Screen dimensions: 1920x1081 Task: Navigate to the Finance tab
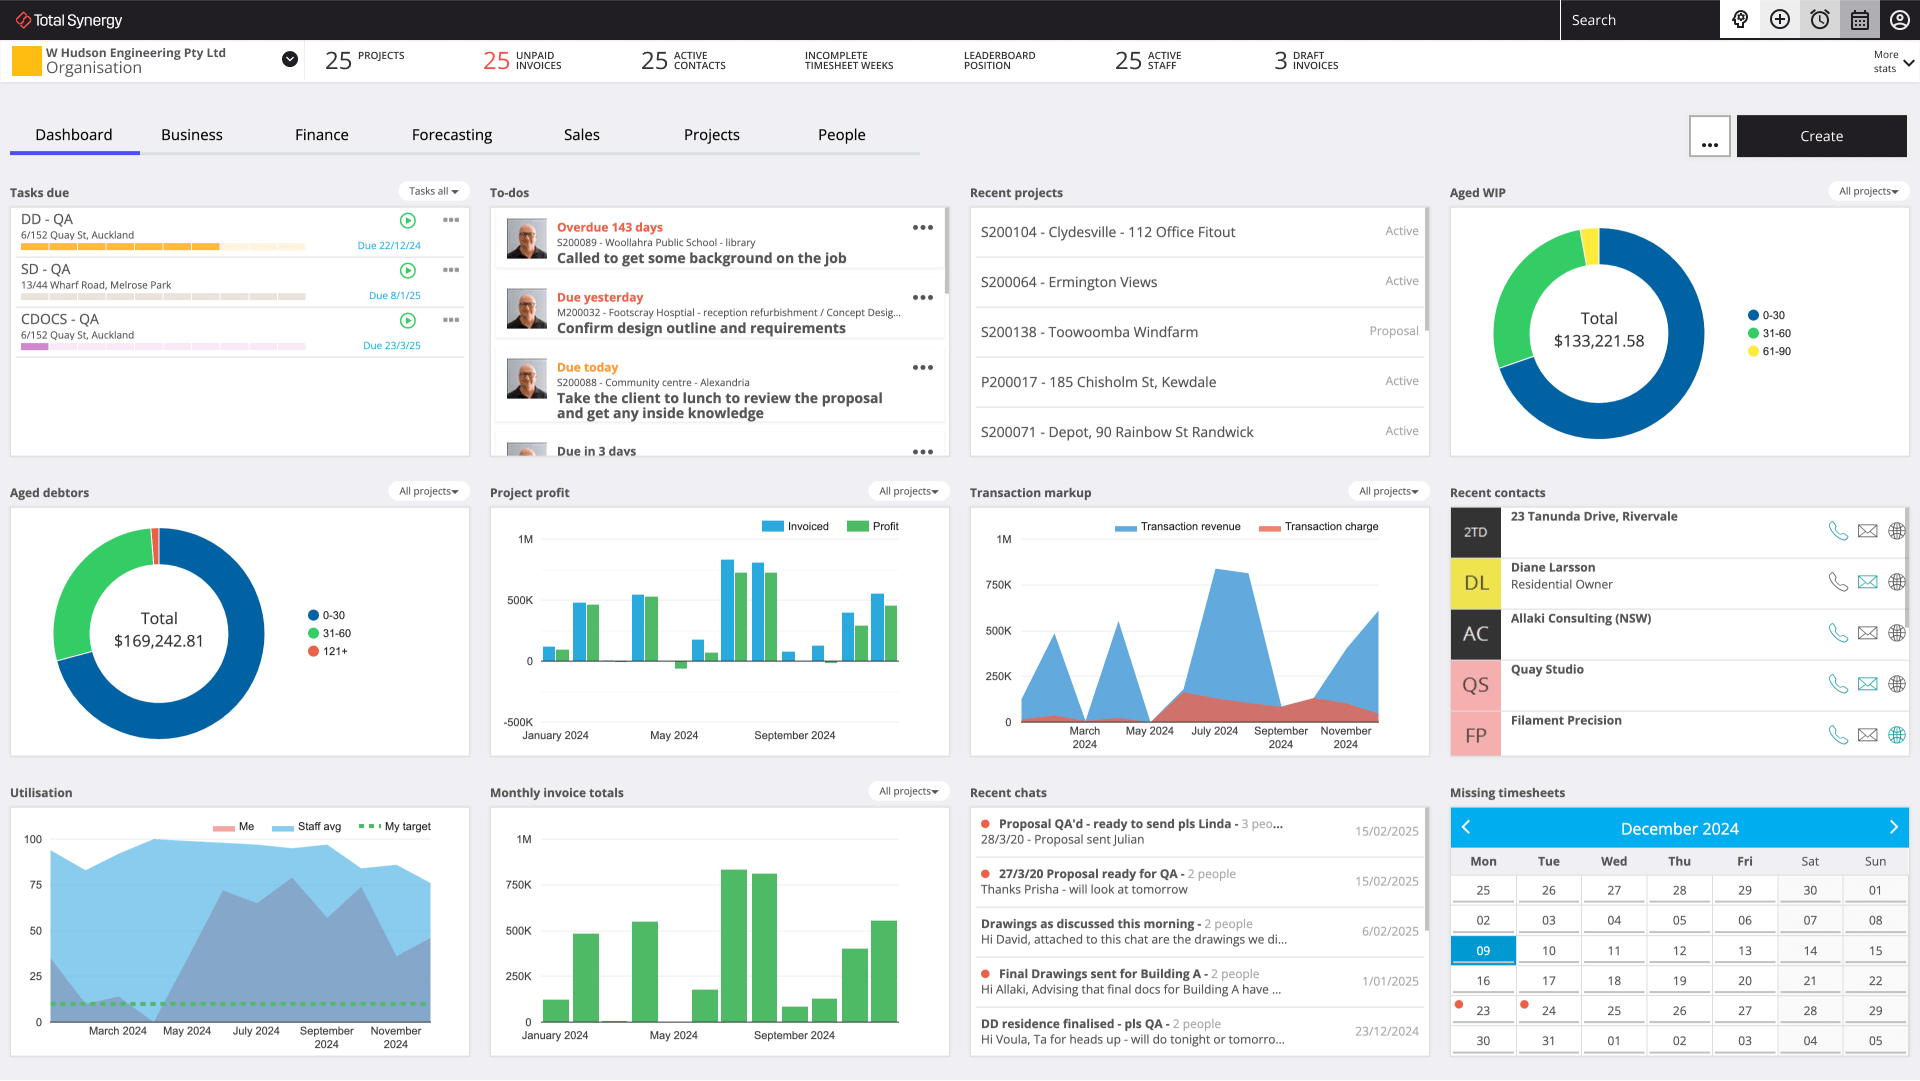coord(320,133)
